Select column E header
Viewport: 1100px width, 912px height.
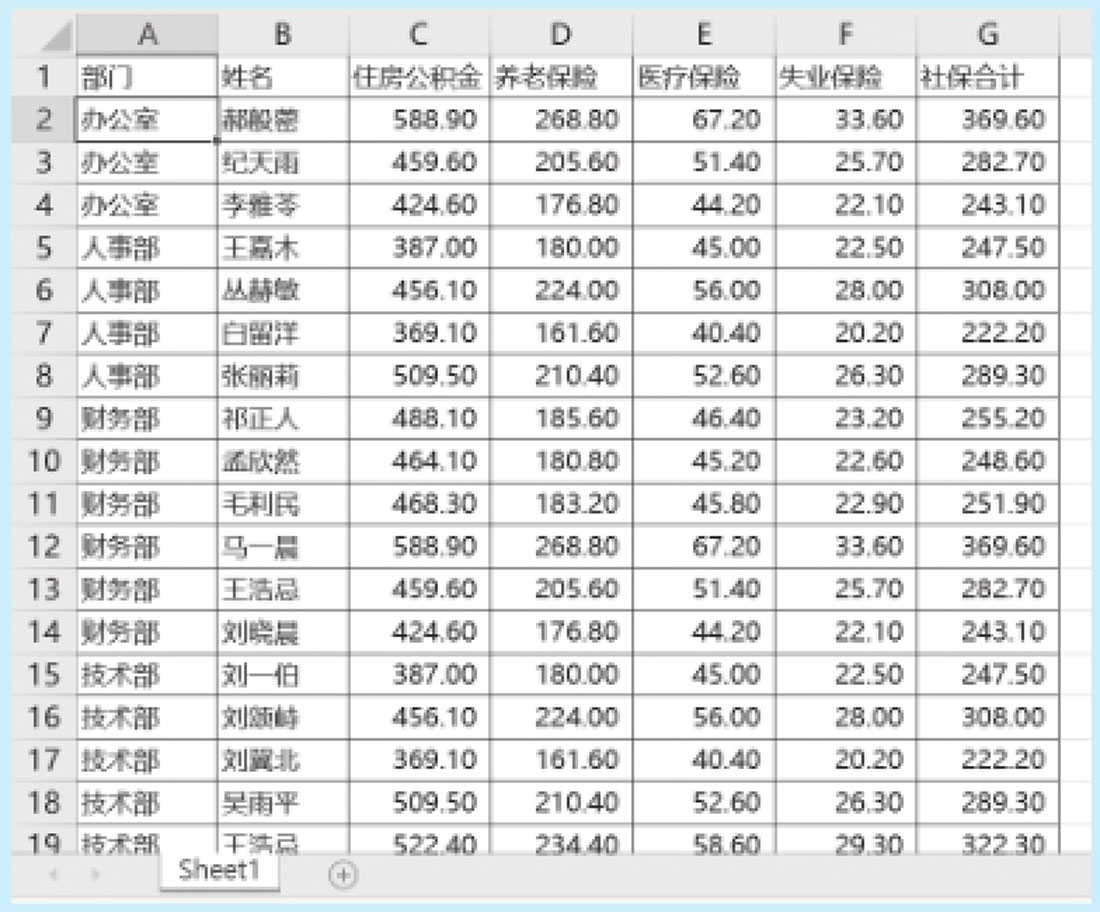704,34
